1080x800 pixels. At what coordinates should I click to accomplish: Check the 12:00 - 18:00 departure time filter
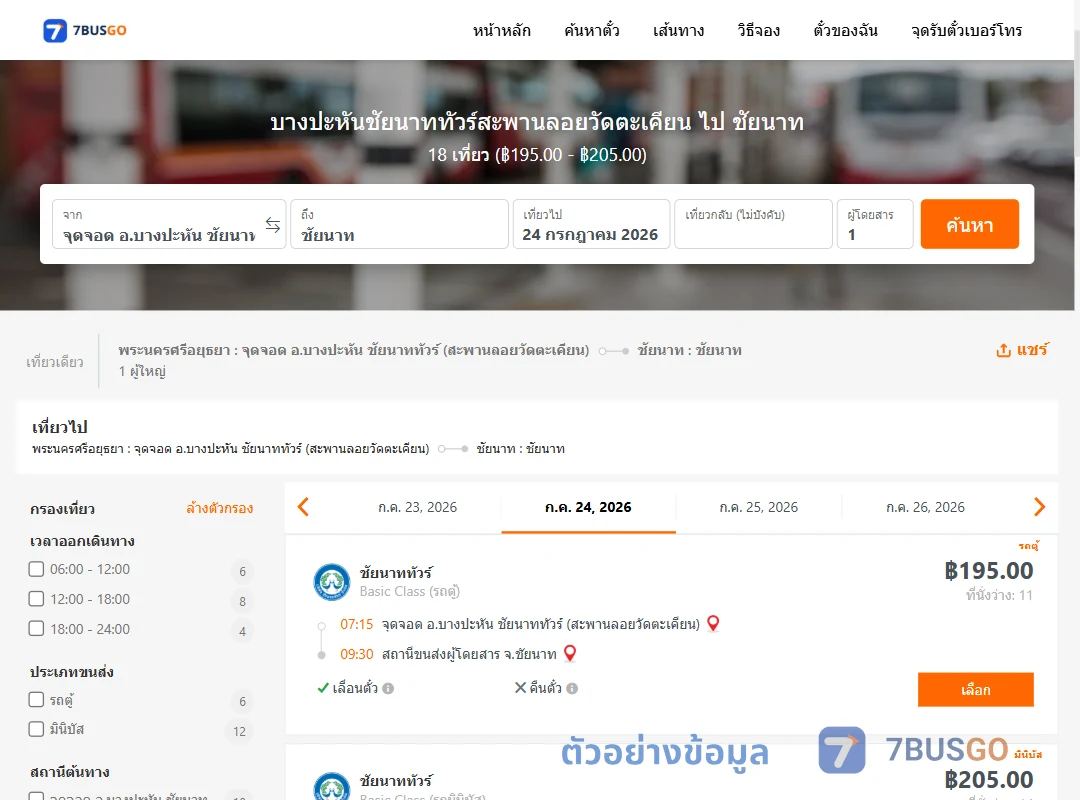pos(37,599)
